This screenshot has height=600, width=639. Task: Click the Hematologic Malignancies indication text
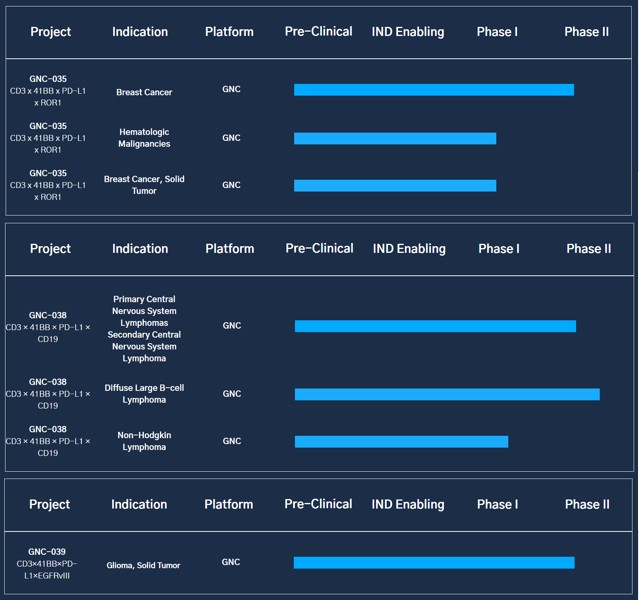pos(144,138)
